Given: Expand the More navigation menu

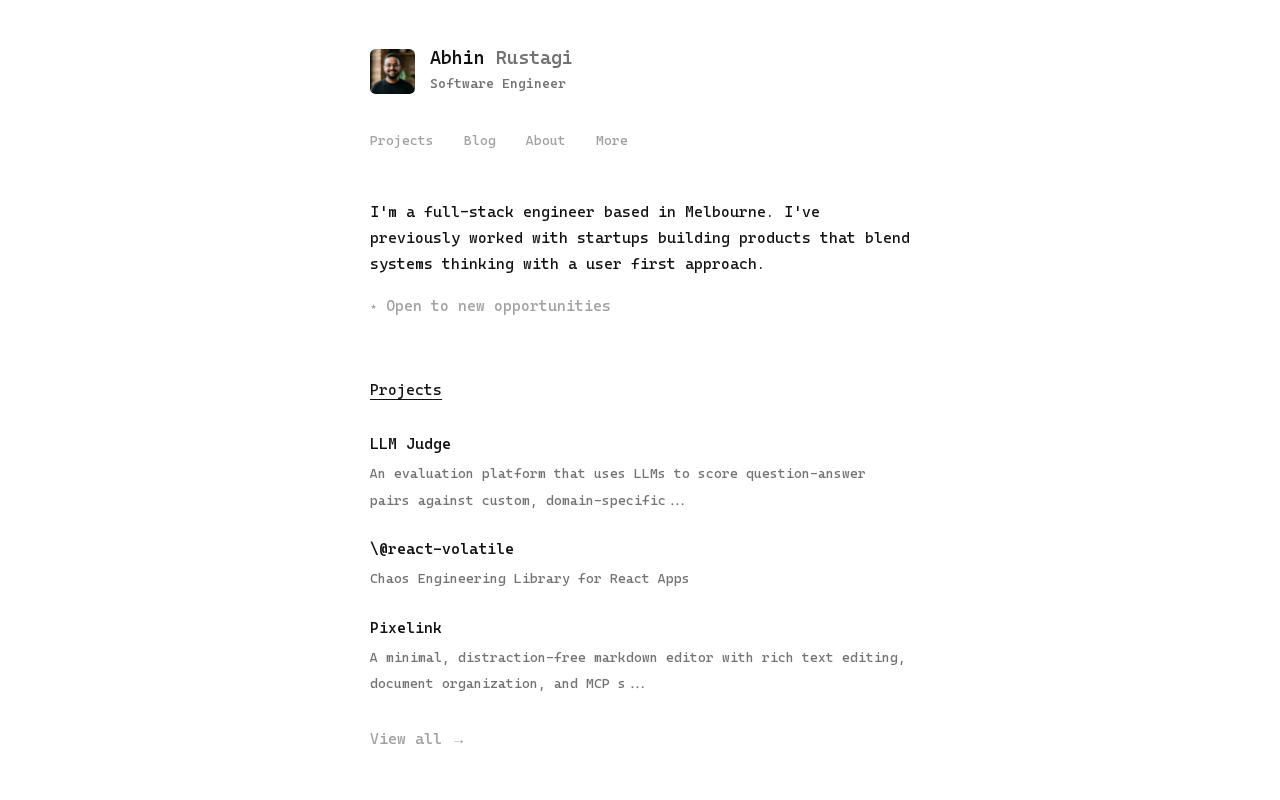Looking at the screenshot, I should point(611,141).
